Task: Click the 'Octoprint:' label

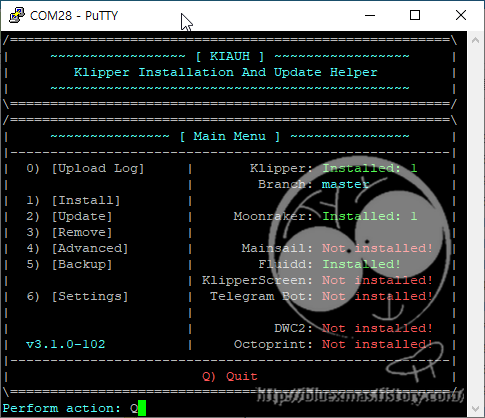Action: tap(273, 345)
